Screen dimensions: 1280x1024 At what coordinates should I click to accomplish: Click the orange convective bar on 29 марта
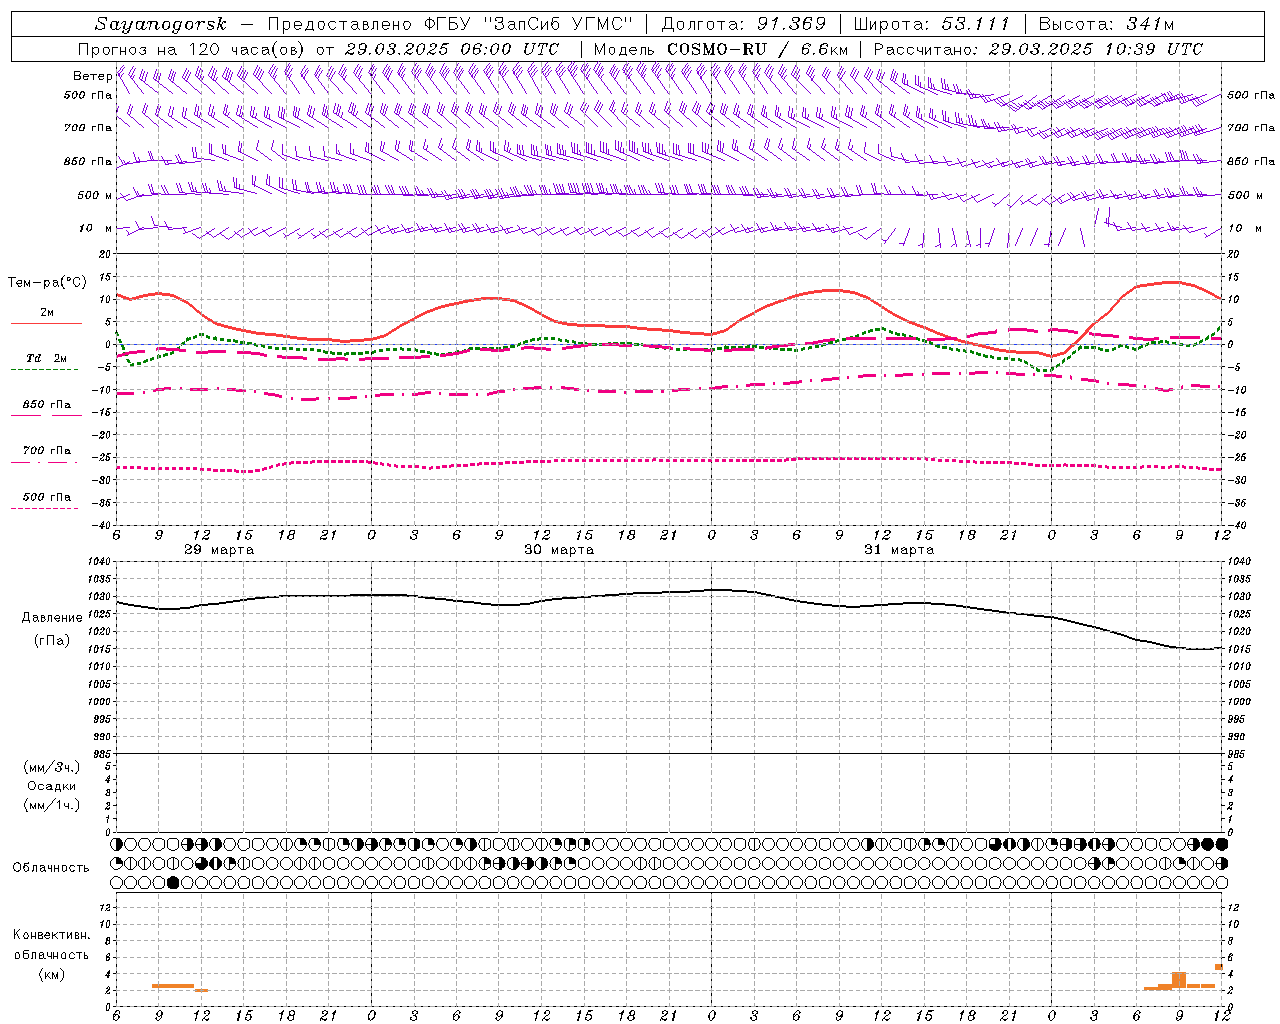(173, 986)
